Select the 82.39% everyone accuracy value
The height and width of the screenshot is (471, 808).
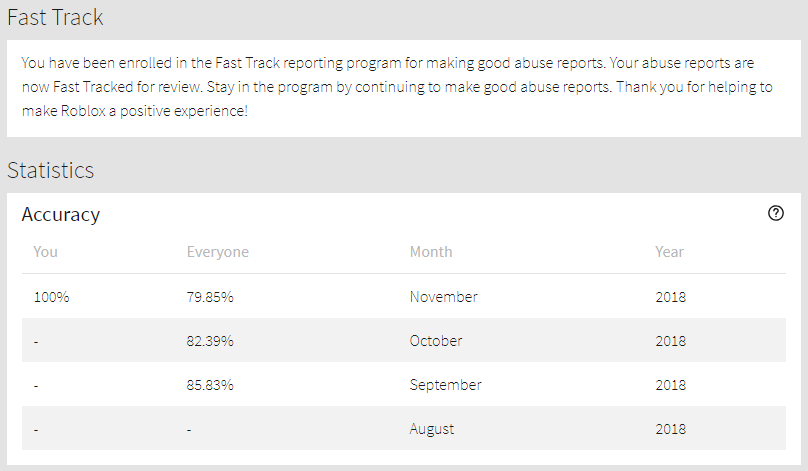[210, 341]
